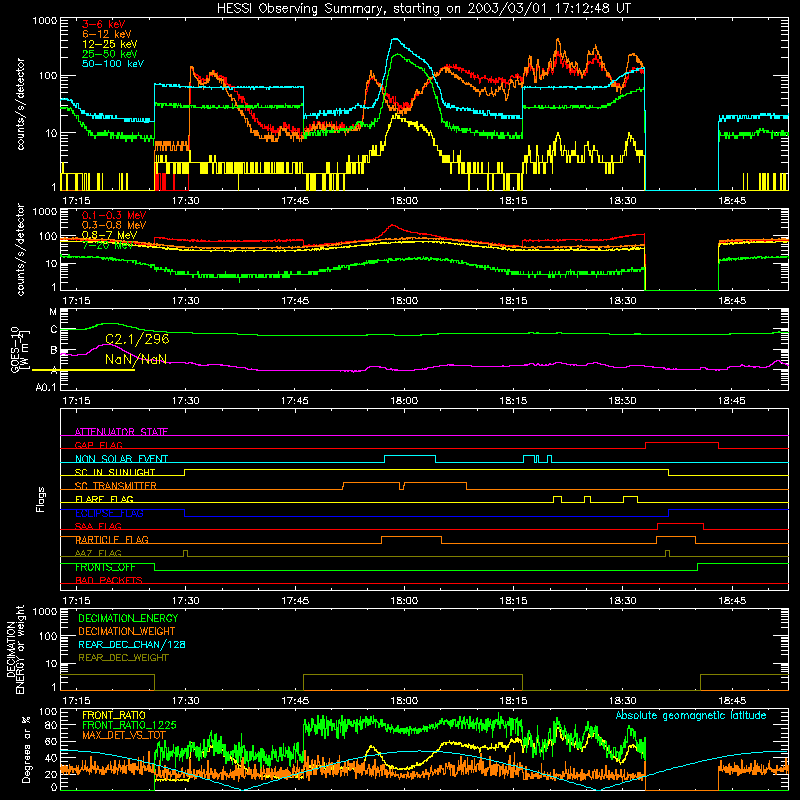Viewport: 800px width, 800px height.
Task: Click the FLARE_FLAG label
Action: [x=104, y=499]
